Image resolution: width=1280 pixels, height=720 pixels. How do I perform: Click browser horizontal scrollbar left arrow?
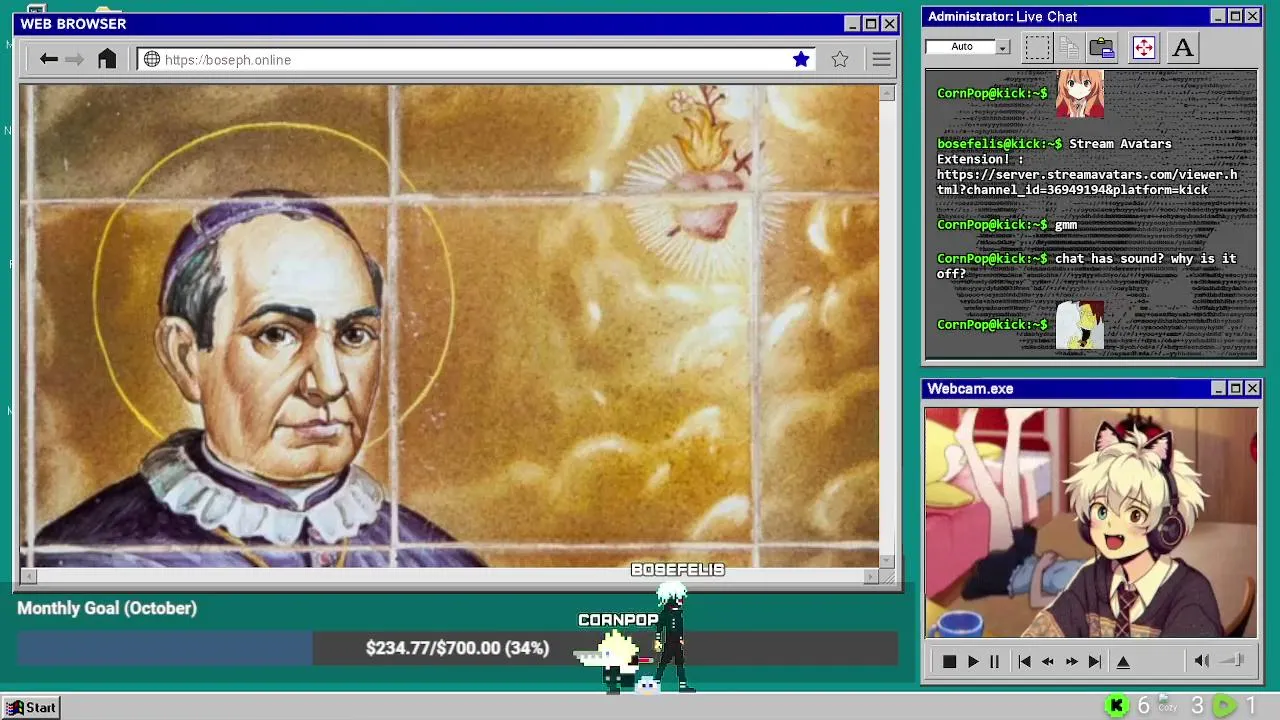coord(29,575)
